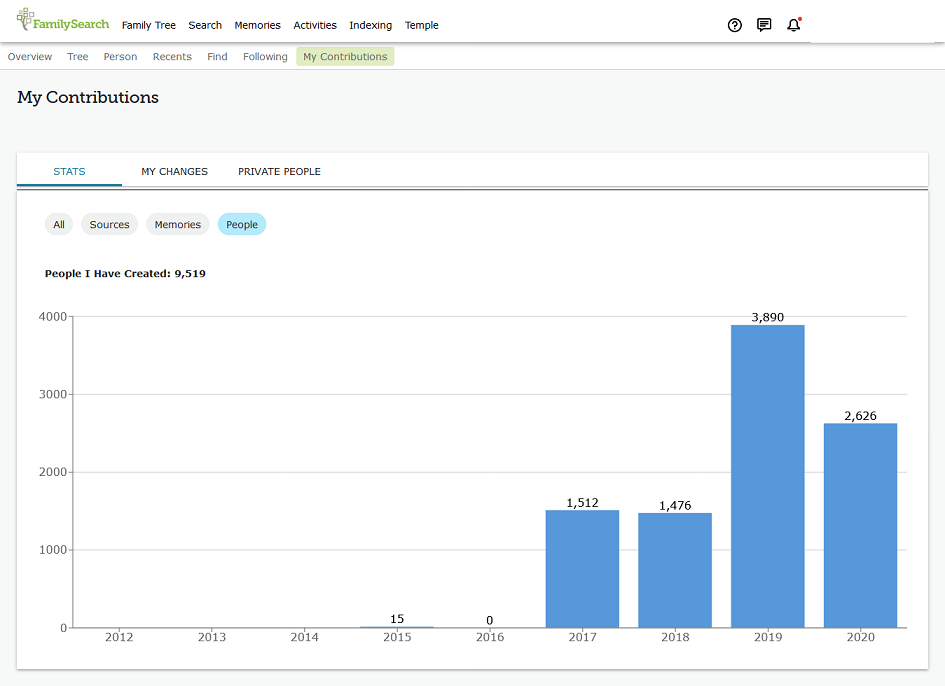
Task: Open the messages chat icon
Action: [764, 25]
